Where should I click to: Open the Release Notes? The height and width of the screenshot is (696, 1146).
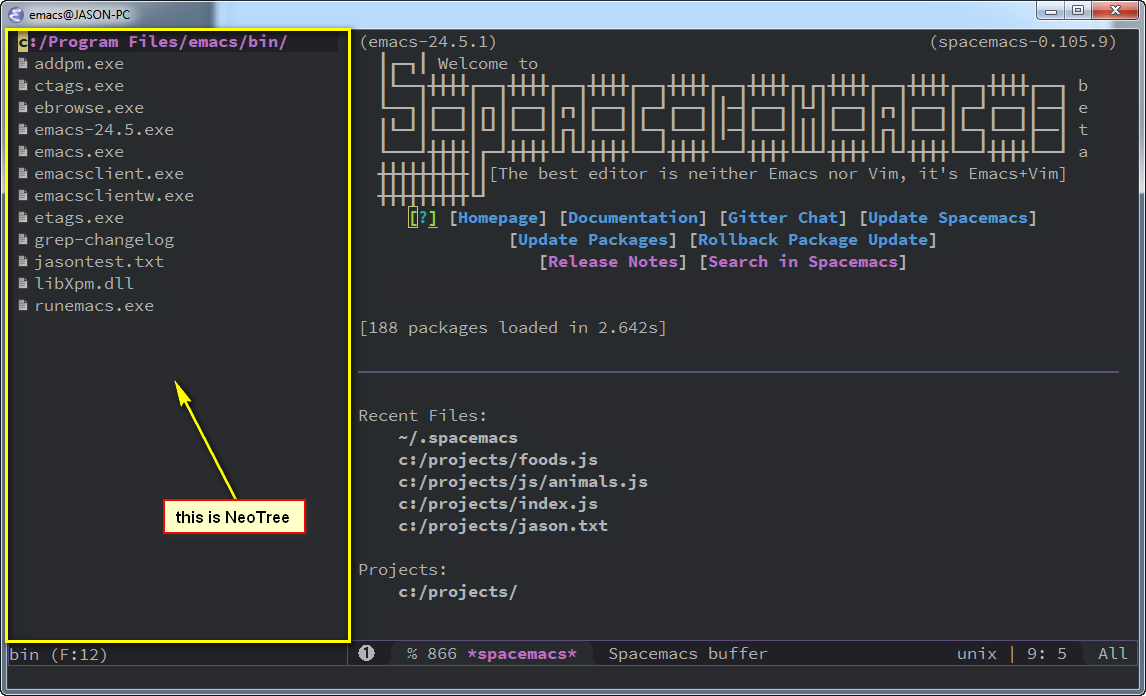pos(613,262)
